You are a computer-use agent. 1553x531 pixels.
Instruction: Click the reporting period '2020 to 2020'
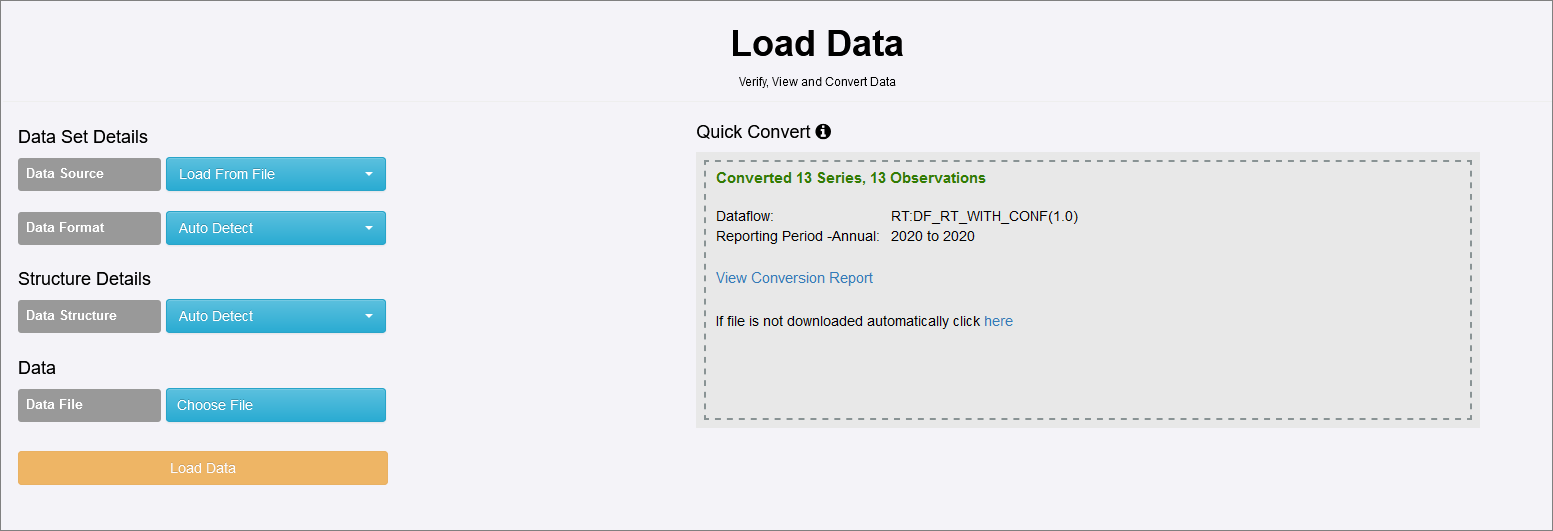(x=932, y=237)
